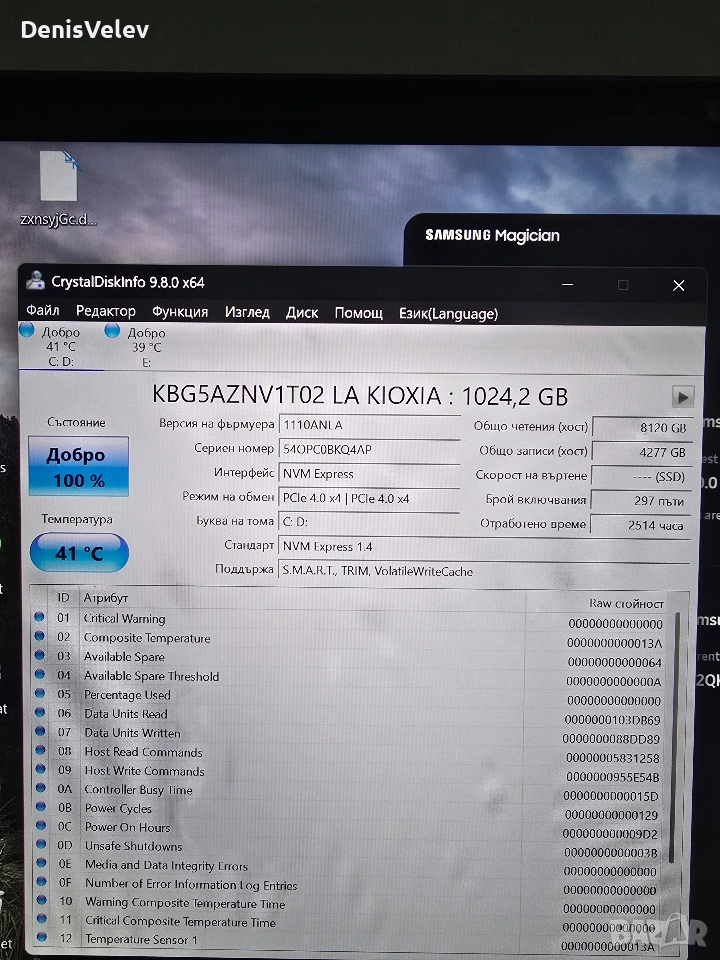The width and height of the screenshot is (720, 960).
Task: Expand the Език(Language) menu
Action: [x=448, y=313]
